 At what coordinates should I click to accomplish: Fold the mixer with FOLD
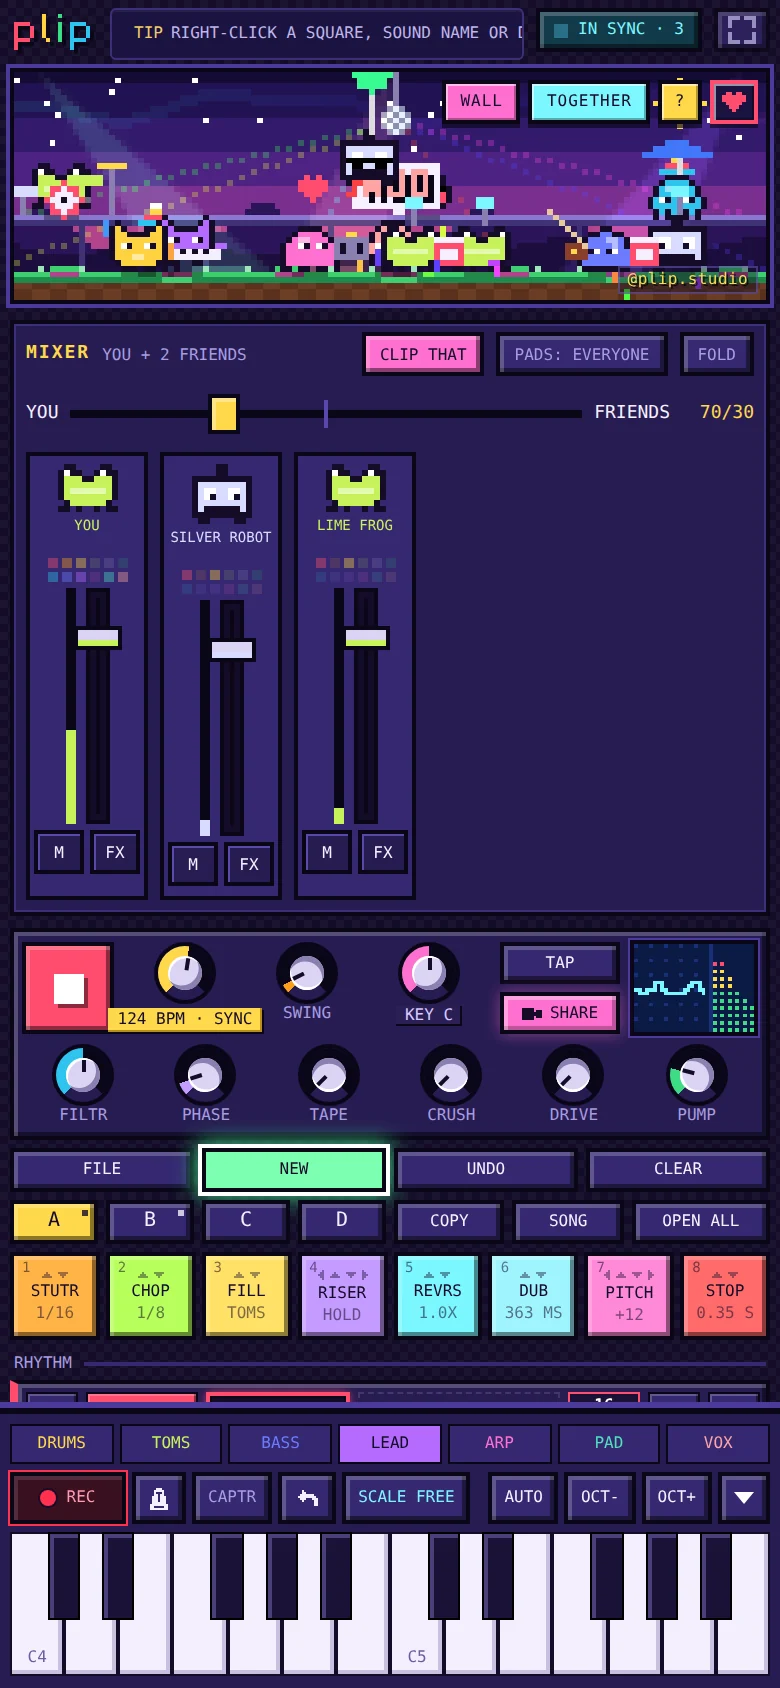click(717, 354)
